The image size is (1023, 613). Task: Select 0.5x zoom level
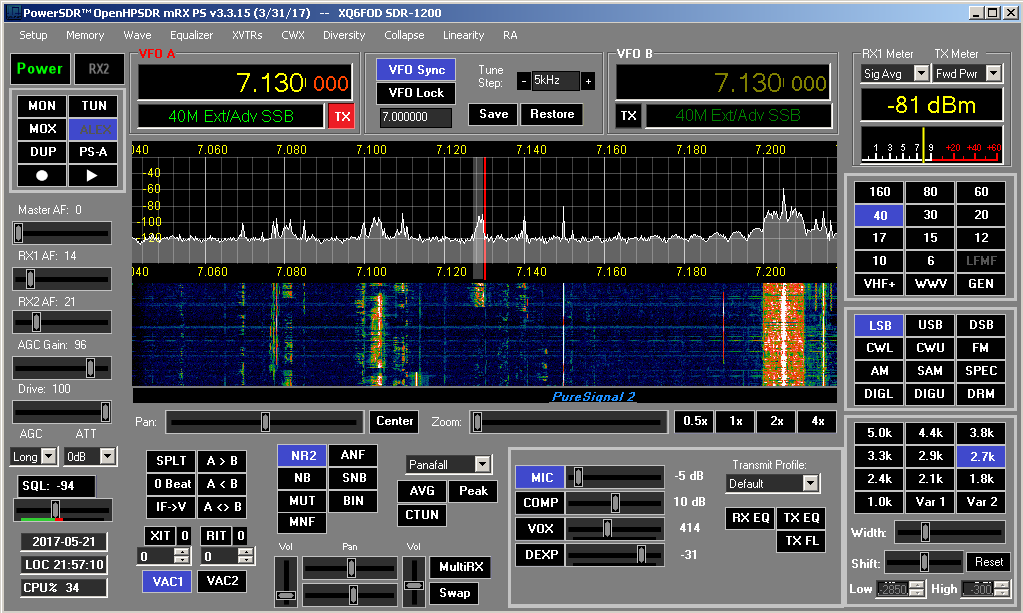[x=695, y=421]
